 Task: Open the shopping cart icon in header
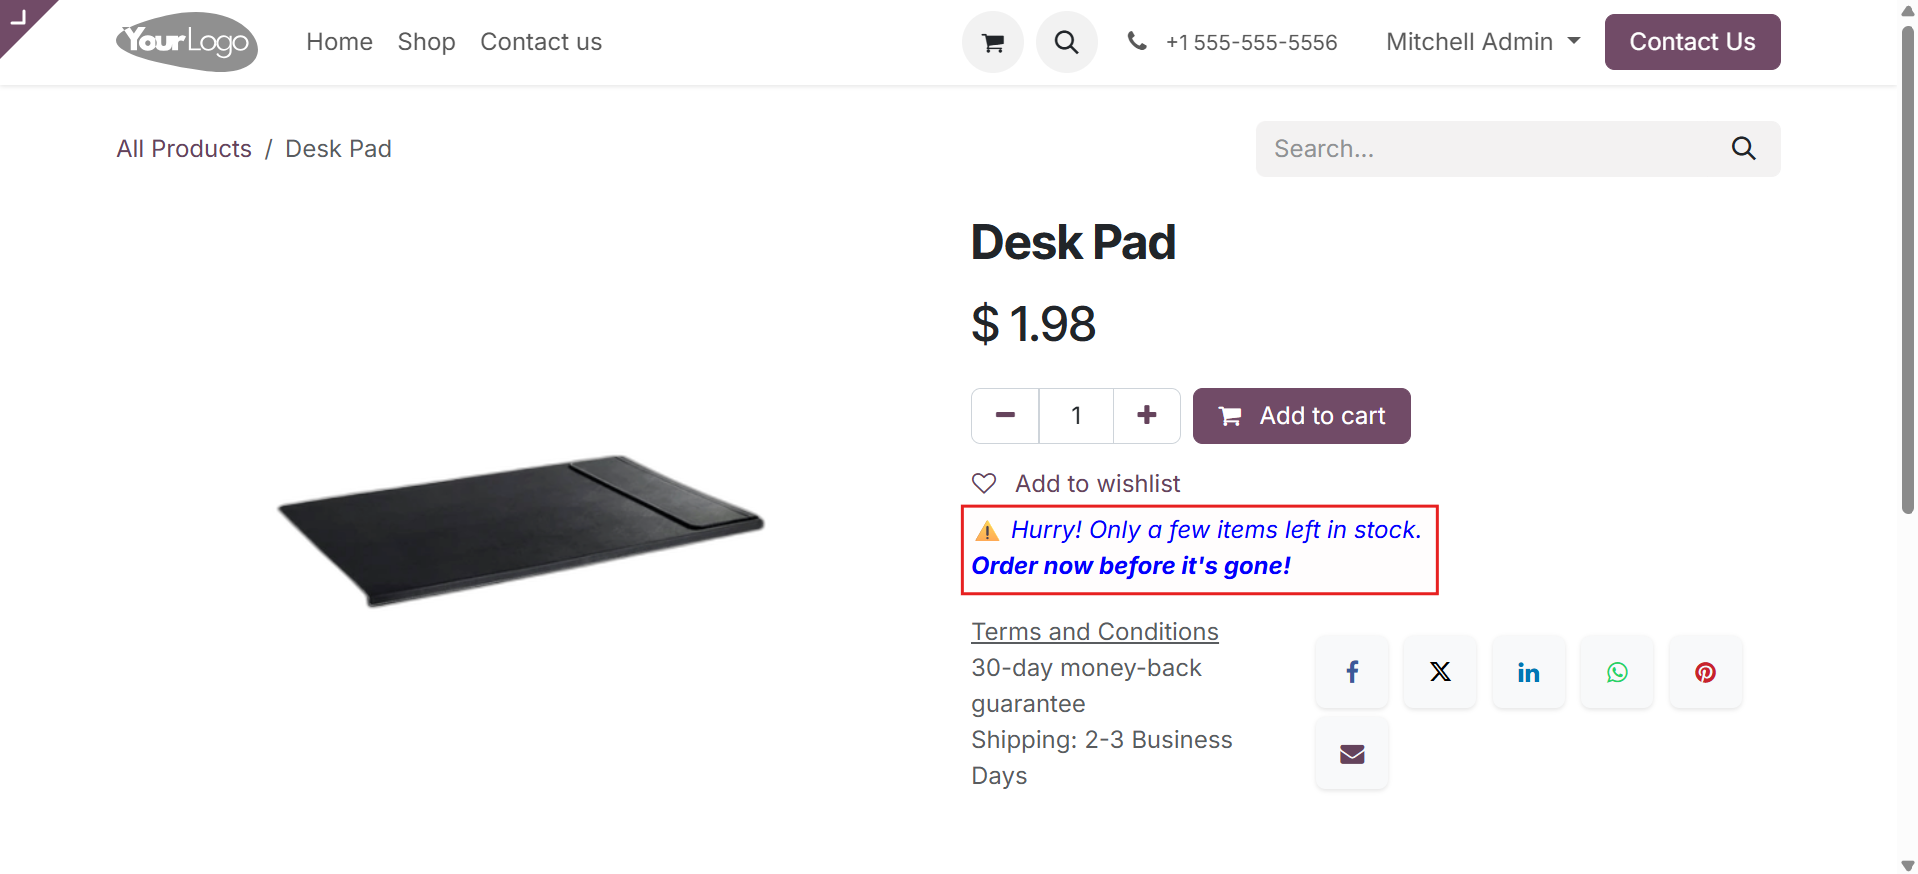point(992,42)
